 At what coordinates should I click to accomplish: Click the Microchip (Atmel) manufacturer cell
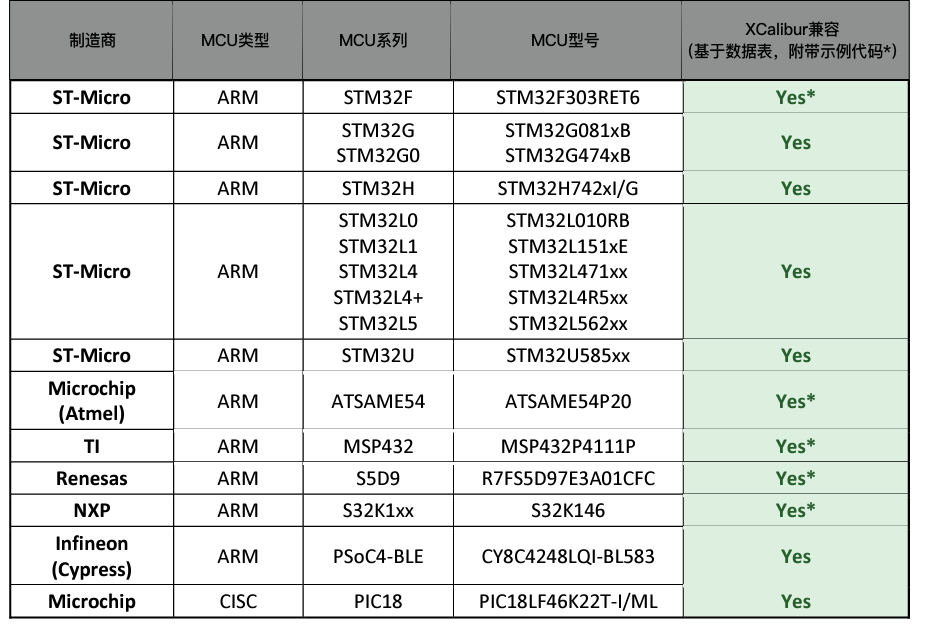click(91, 401)
